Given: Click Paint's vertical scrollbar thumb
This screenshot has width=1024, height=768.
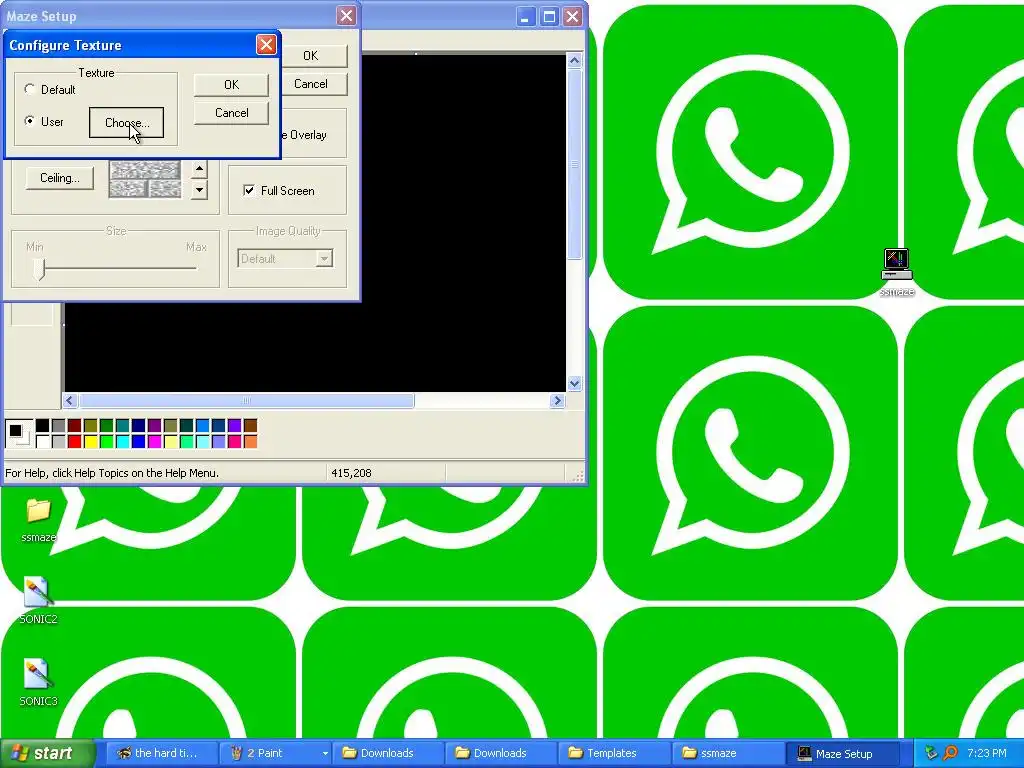Looking at the screenshot, I should (x=575, y=164).
